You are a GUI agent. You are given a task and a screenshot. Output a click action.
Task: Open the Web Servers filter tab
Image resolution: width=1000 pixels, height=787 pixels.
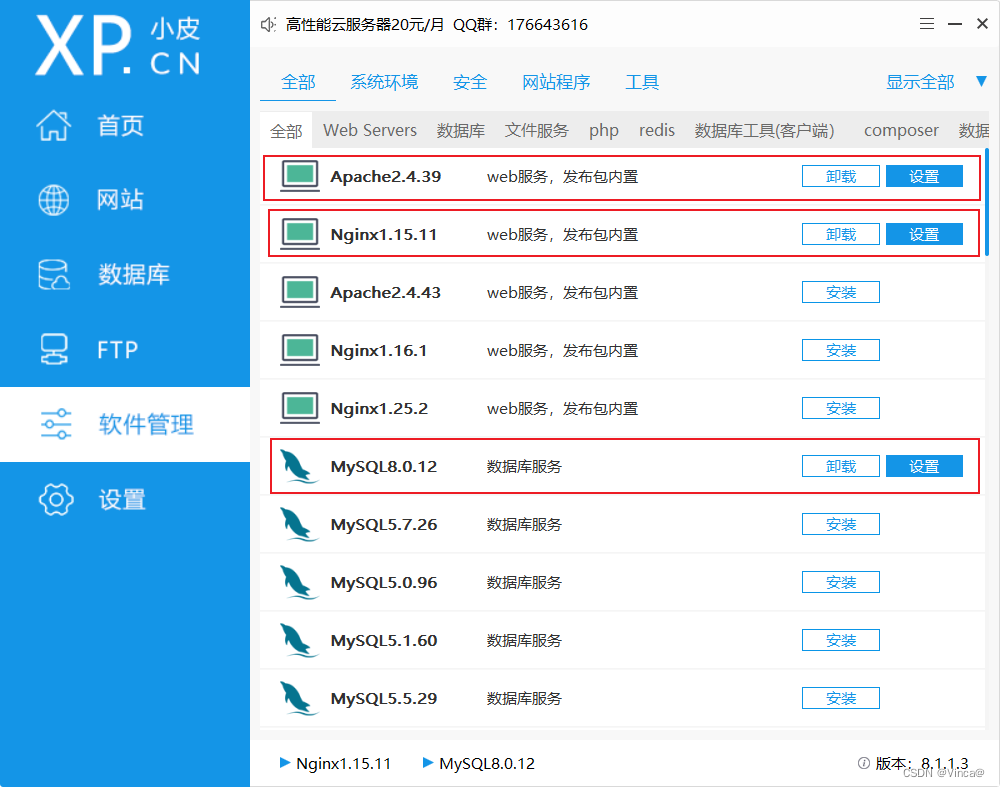coord(369,130)
